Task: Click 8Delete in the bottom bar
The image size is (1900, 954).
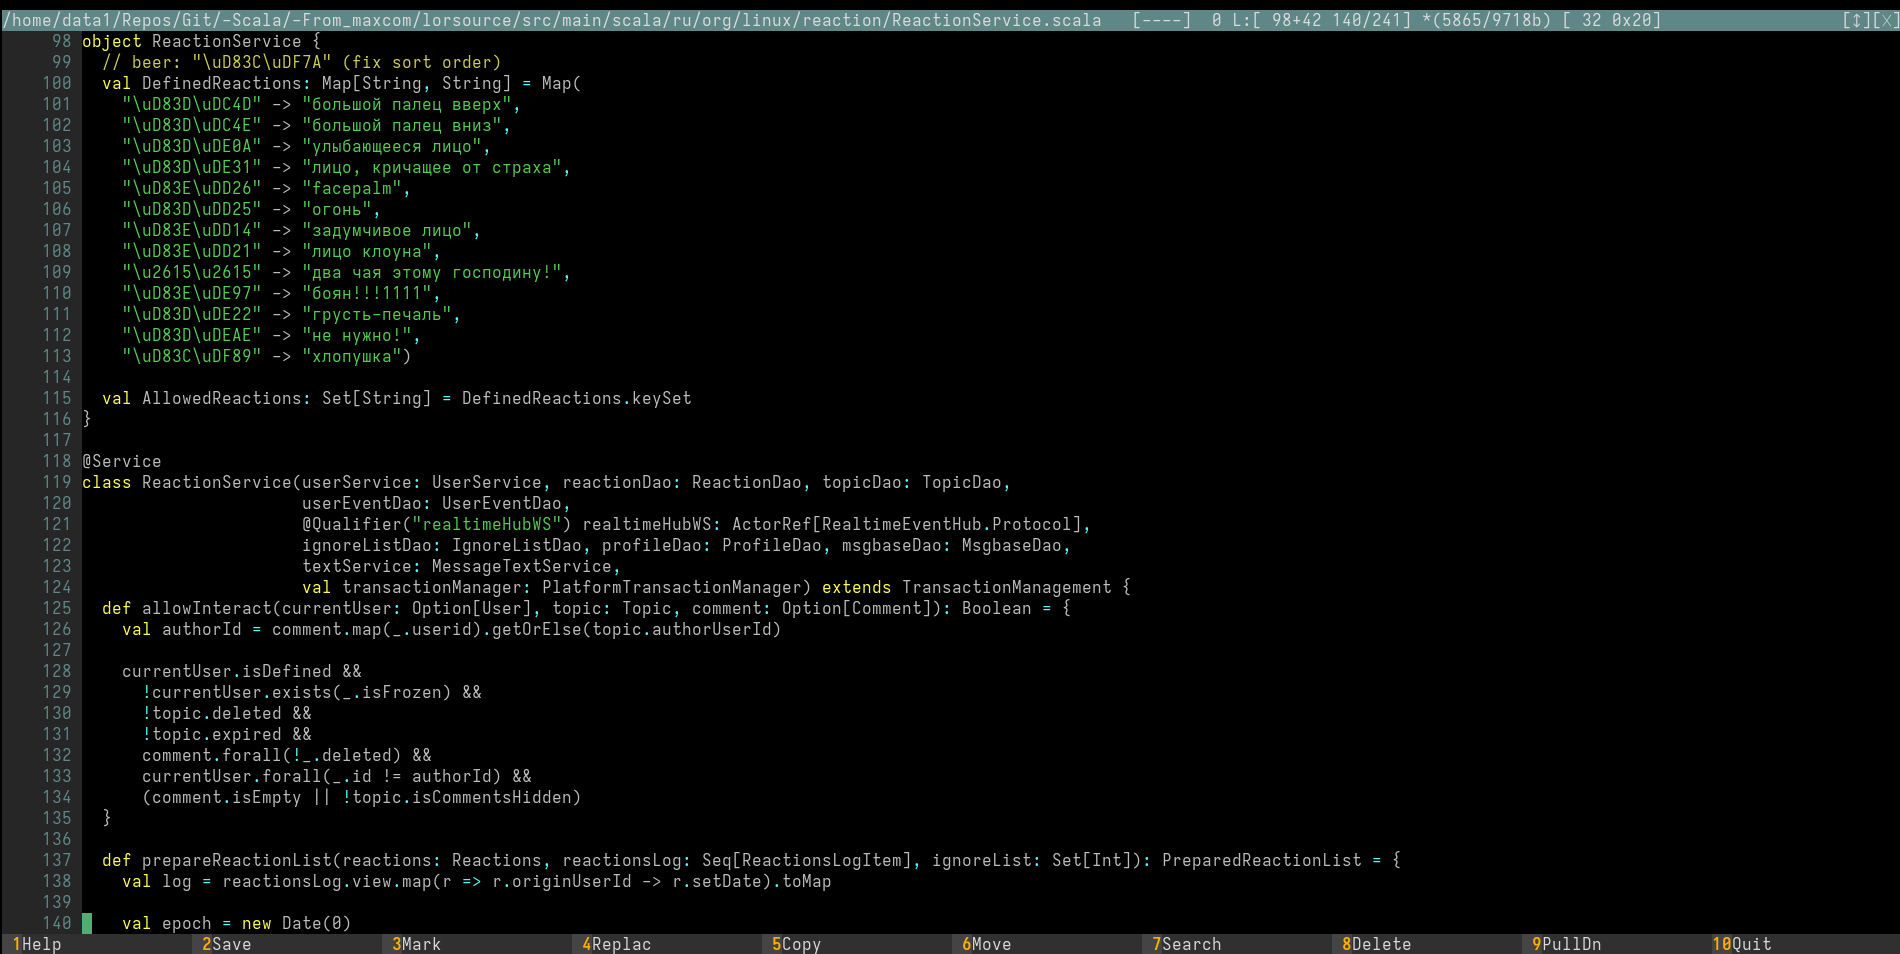Action: 1376,944
